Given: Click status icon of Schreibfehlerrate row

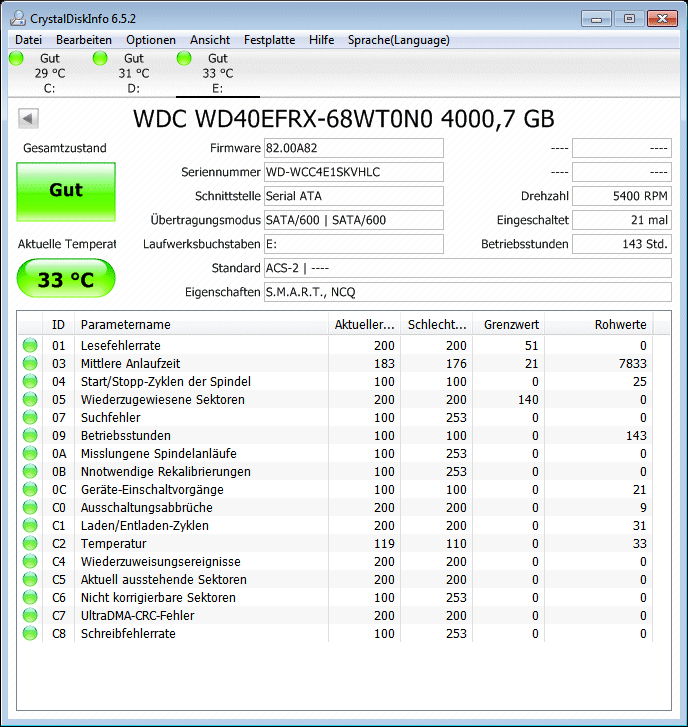Looking at the screenshot, I should [30, 633].
